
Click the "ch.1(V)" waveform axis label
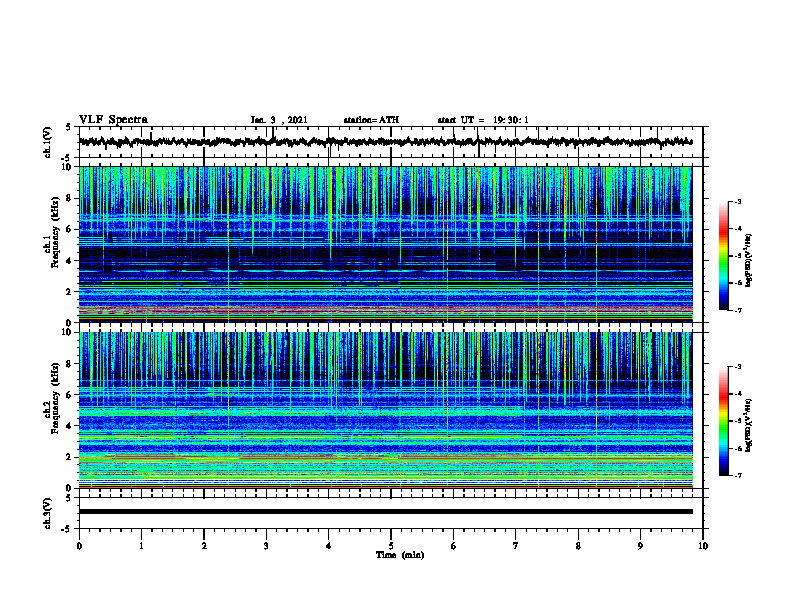point(48,142)
